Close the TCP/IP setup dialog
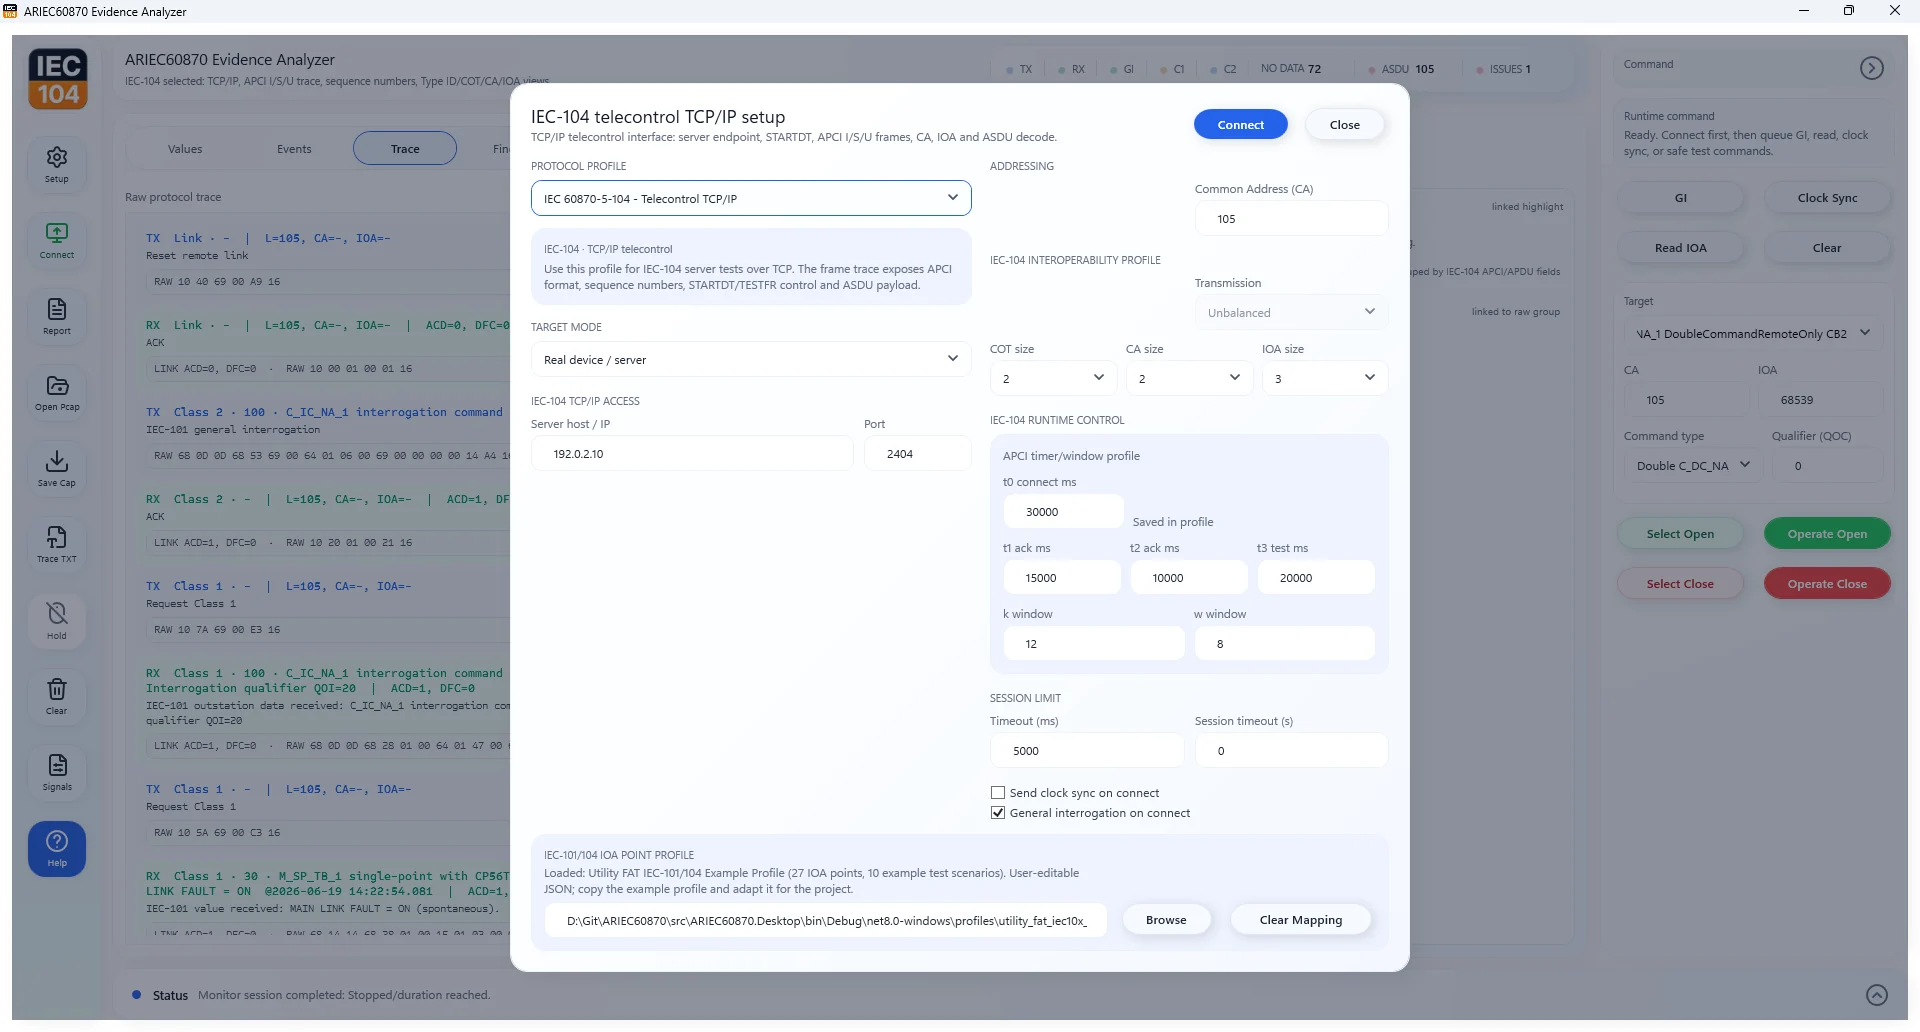The image size is (1920, 1032). click(1345, 125)
